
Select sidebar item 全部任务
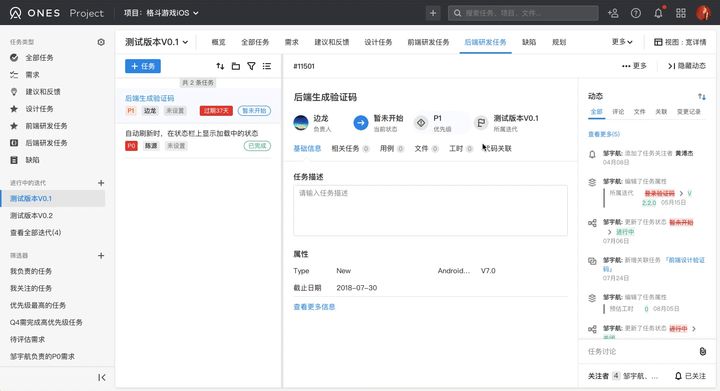[x=39, y=57]
